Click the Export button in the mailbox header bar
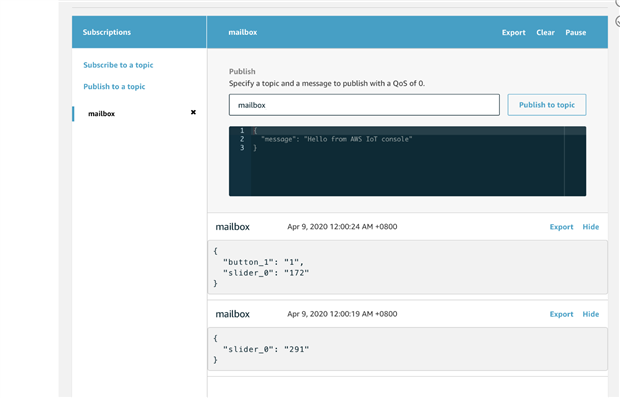The height and width of the screenshot is (398, 620). 513,32
